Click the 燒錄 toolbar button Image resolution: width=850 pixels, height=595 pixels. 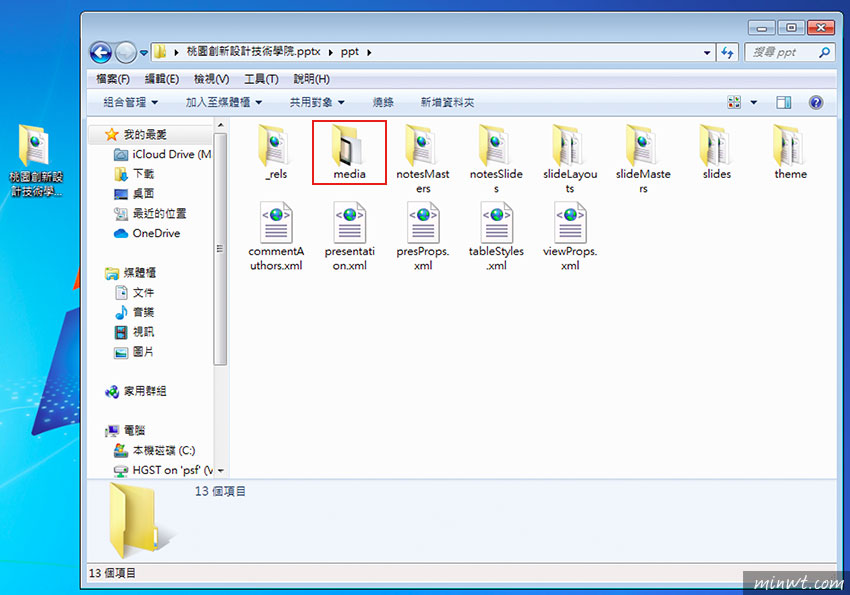pos(383,102)
